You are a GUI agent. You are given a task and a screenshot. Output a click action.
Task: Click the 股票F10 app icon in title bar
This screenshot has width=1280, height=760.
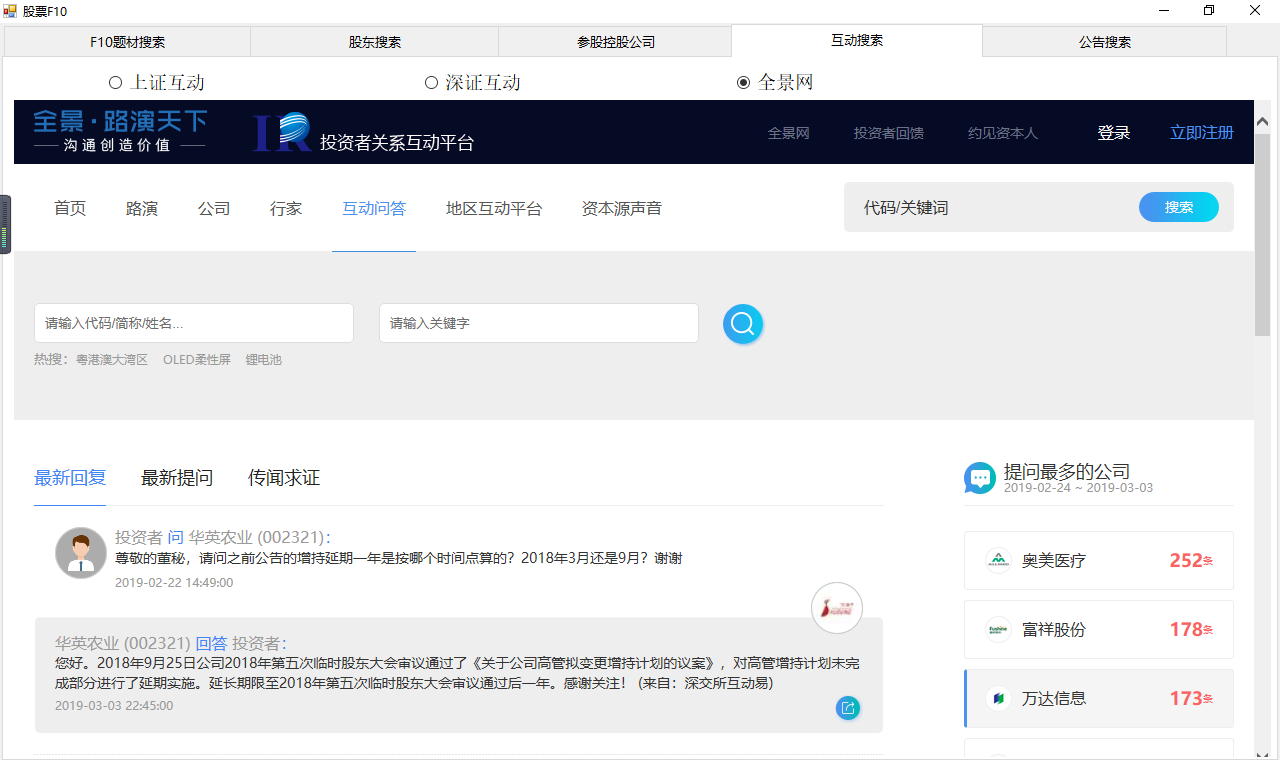(11, 11)
